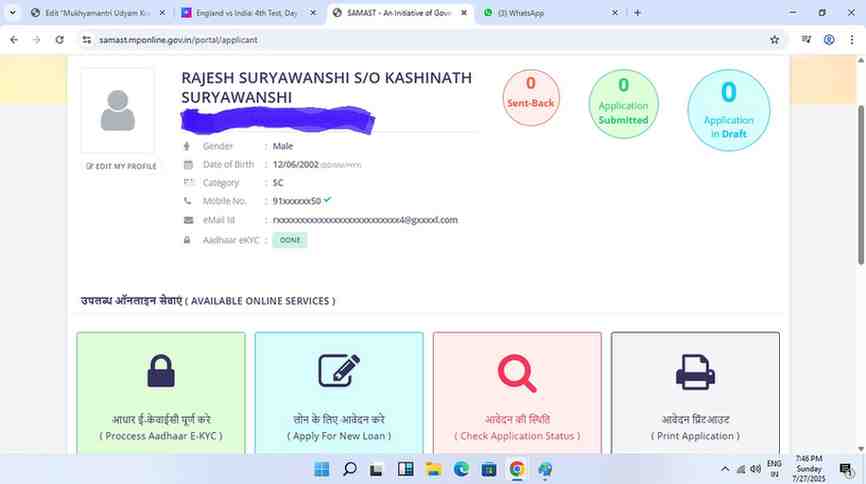The image size is (866, 484).
Task: Click the printer icon on Print Application card
Action: pos(695,372)
